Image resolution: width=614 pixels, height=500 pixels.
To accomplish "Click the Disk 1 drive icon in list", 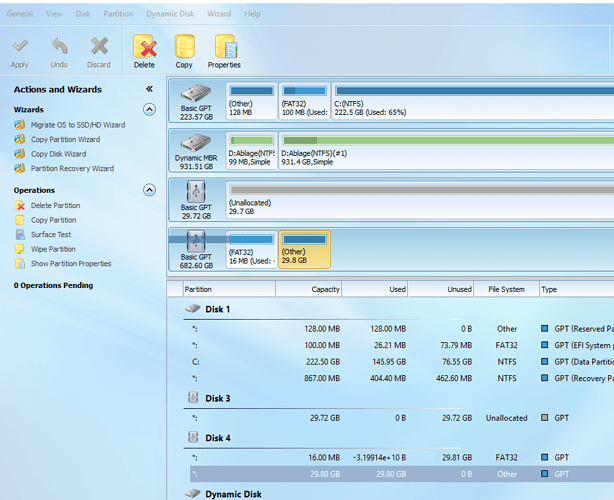I will [x=193, y=309].
